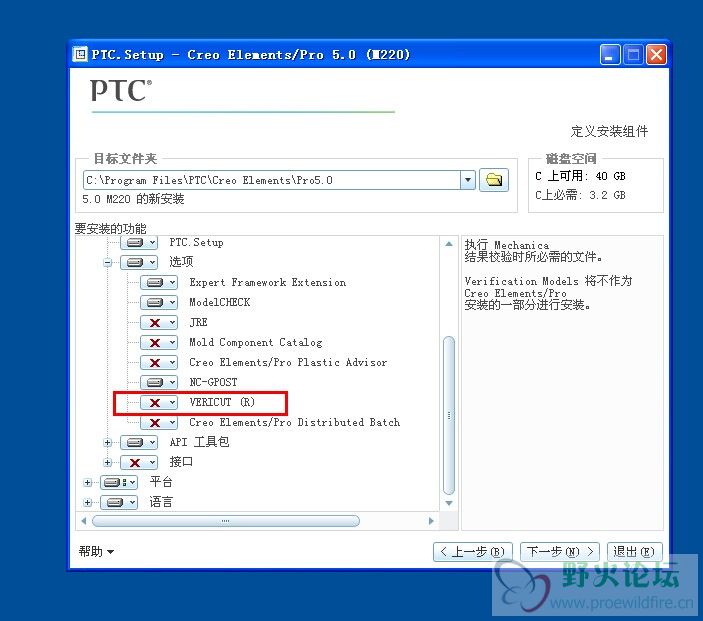Open install state dropdown for NC-GPOST

click(159, 382)
